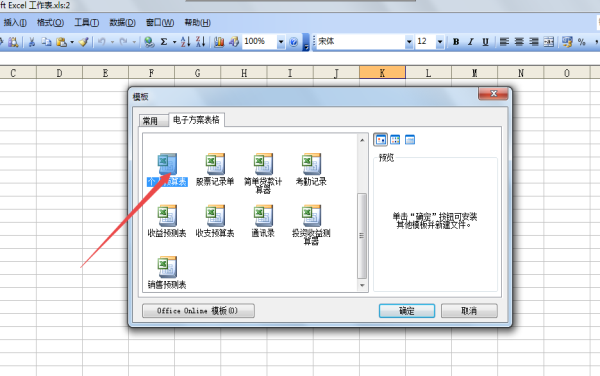Click the Paste clipboard icon
Viewport: 600px width, 376px height.
coord(61,42)
